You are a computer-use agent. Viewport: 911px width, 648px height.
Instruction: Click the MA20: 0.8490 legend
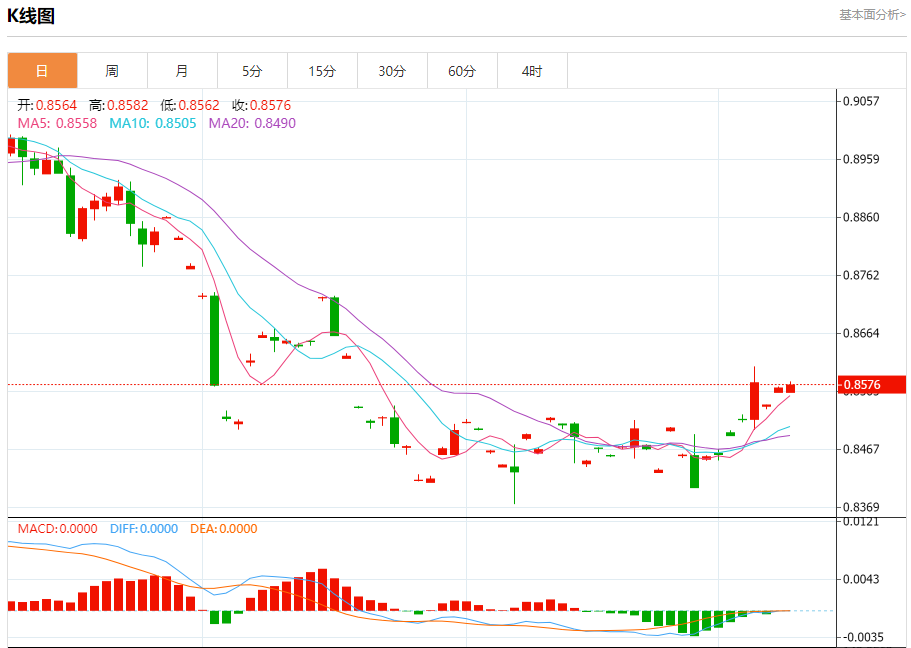pos(252,123)
